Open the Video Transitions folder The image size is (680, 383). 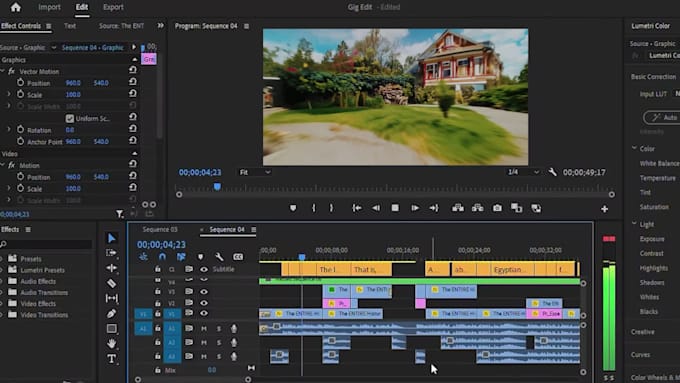pyautogui.click(x=44, y=315)
